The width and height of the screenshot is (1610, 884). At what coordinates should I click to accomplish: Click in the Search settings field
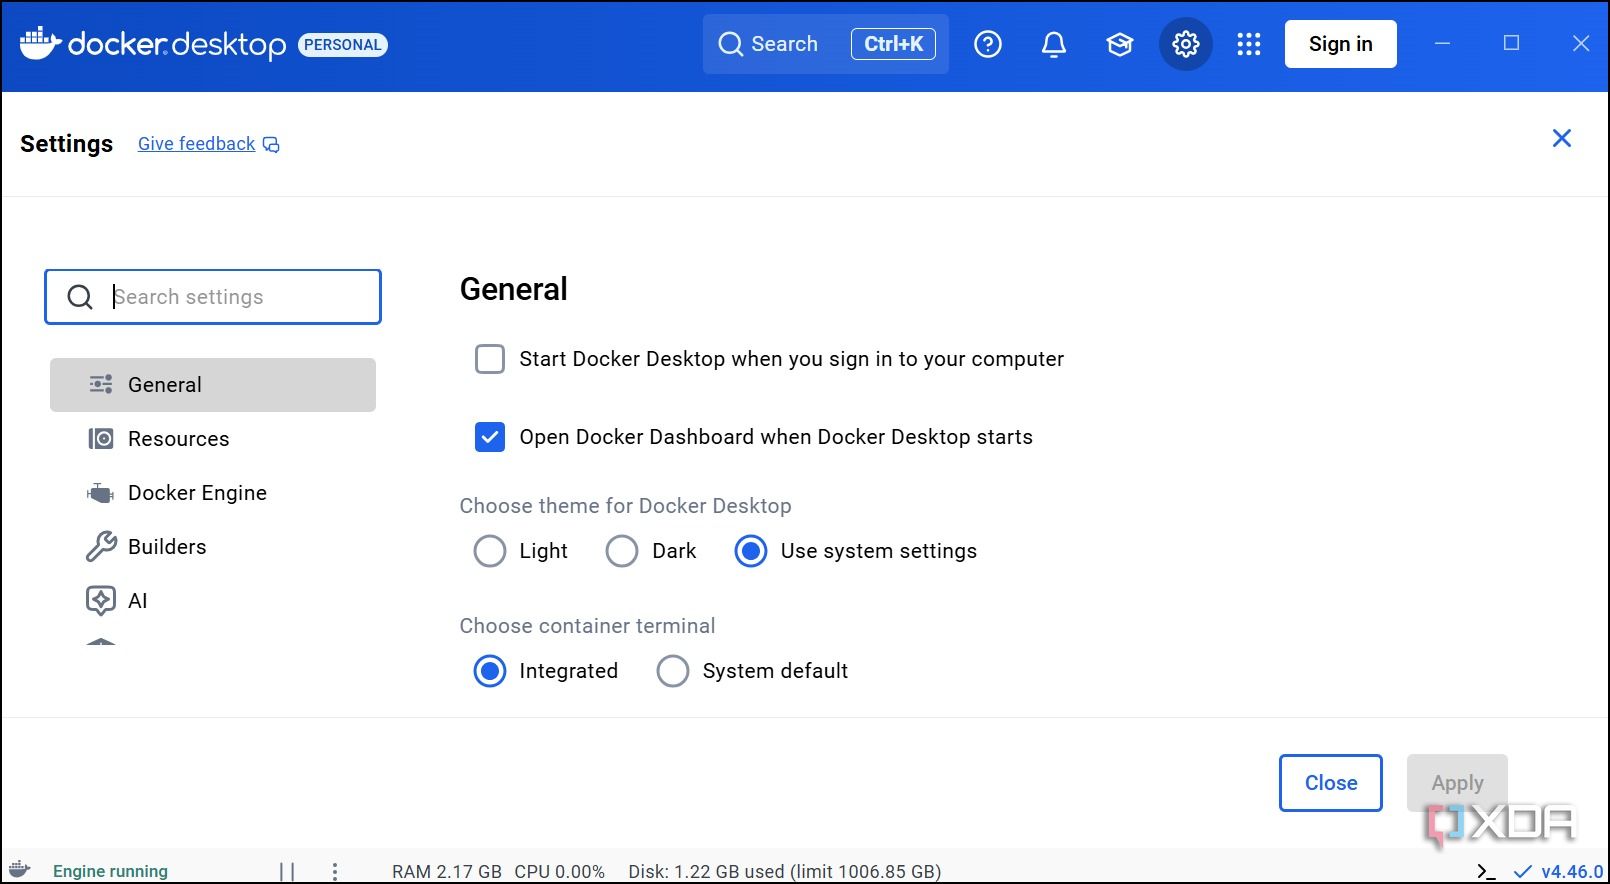240,297
